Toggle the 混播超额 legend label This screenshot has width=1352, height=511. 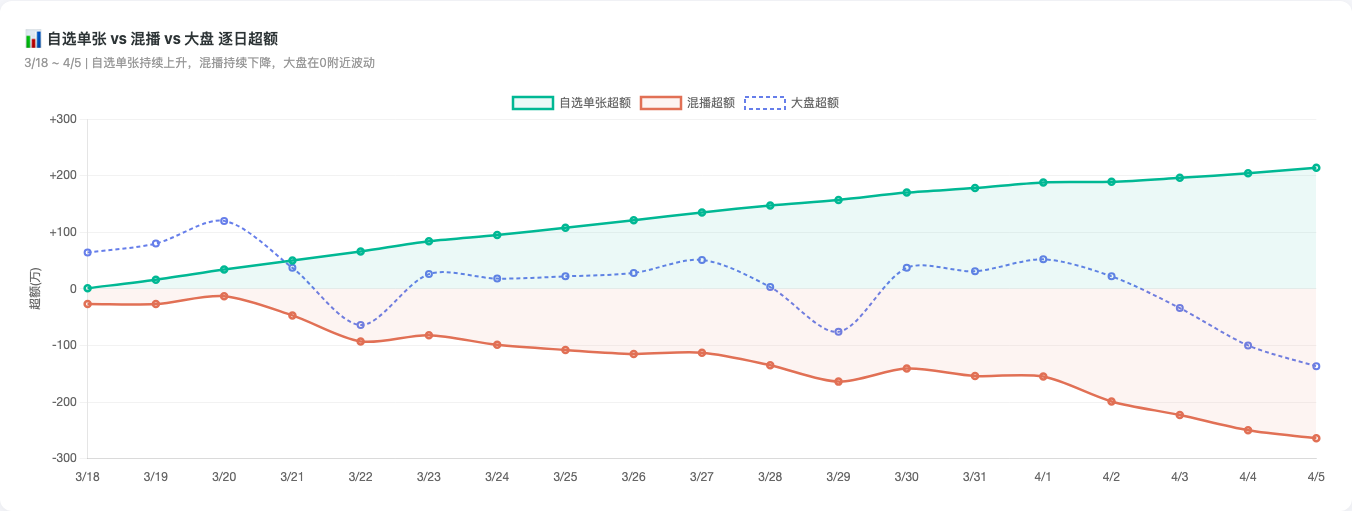[711, 103]
